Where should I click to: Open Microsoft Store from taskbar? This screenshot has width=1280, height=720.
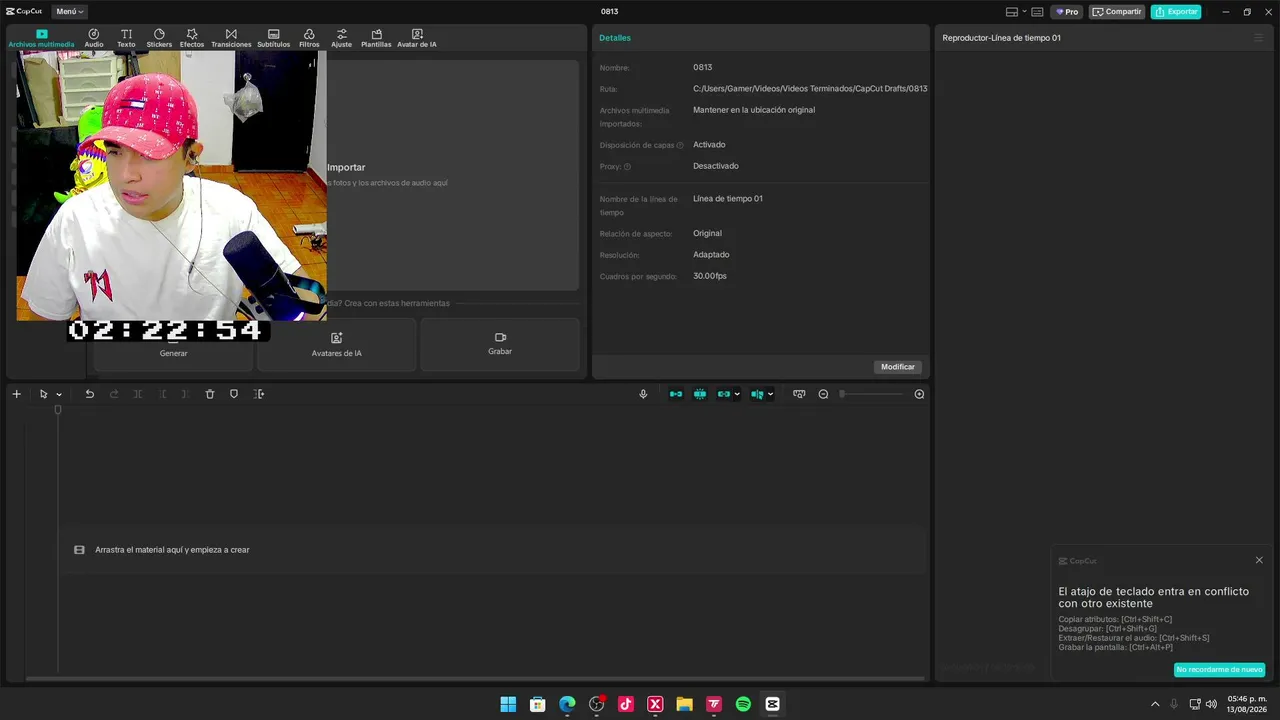pos(537,704)
